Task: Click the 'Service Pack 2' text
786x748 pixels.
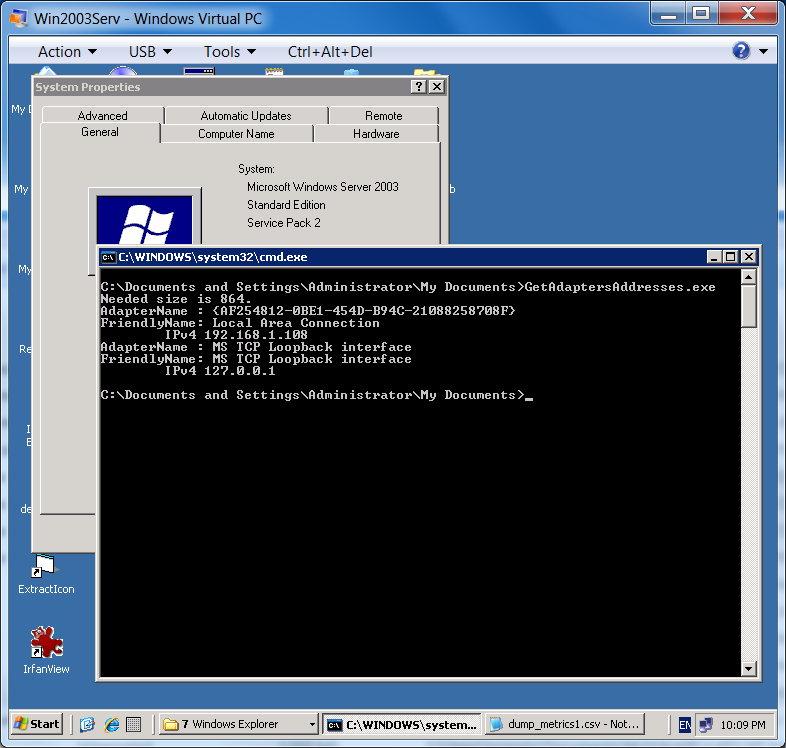Action: point(284,223)
